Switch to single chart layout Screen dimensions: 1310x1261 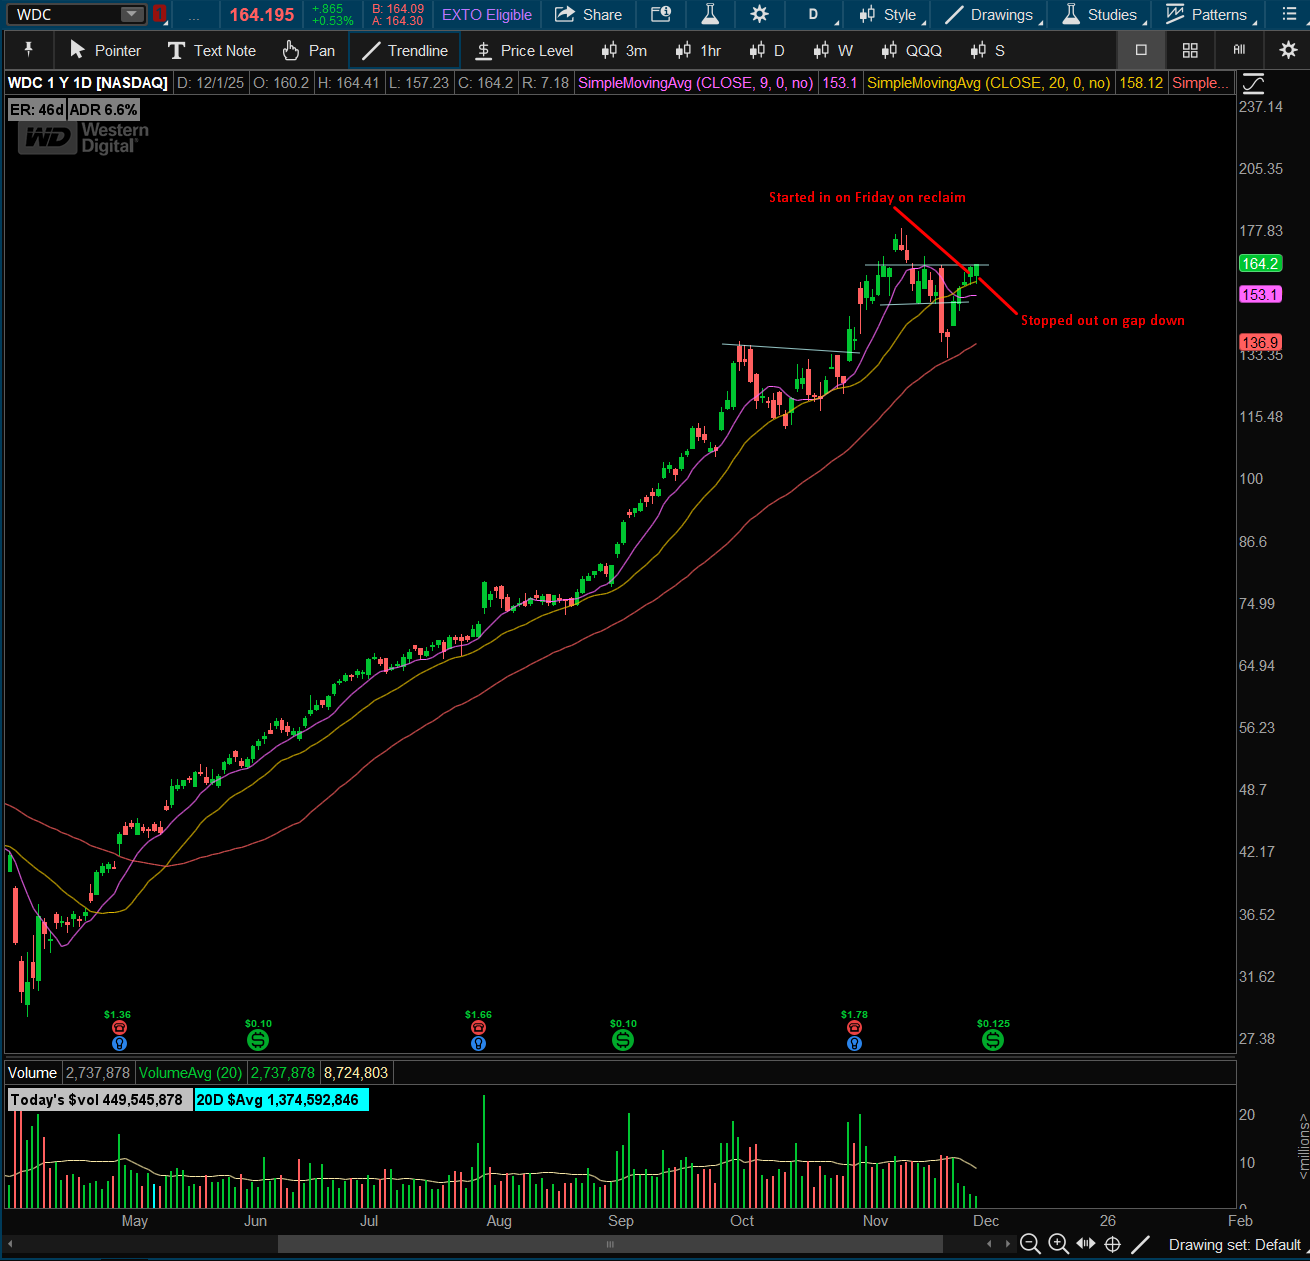point(1141,50)
